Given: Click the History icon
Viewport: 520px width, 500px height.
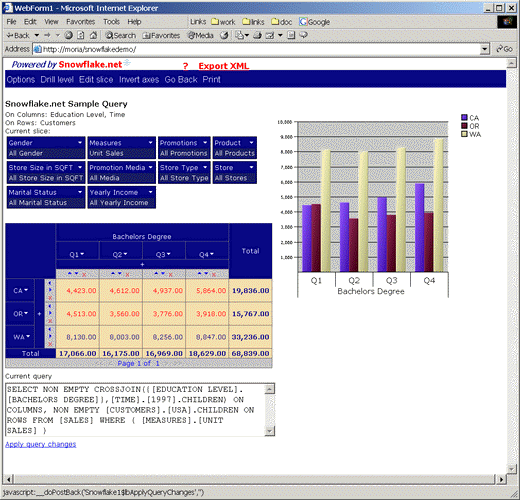Looking at the screenshot, I should click(x=225, y=35).
